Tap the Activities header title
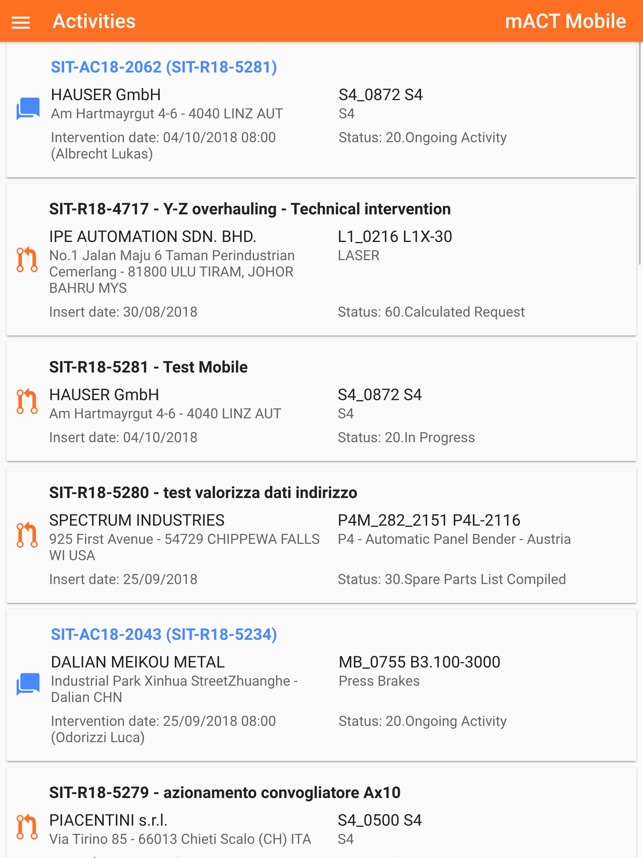Screen dimensions: 643x858 (94, 21)
